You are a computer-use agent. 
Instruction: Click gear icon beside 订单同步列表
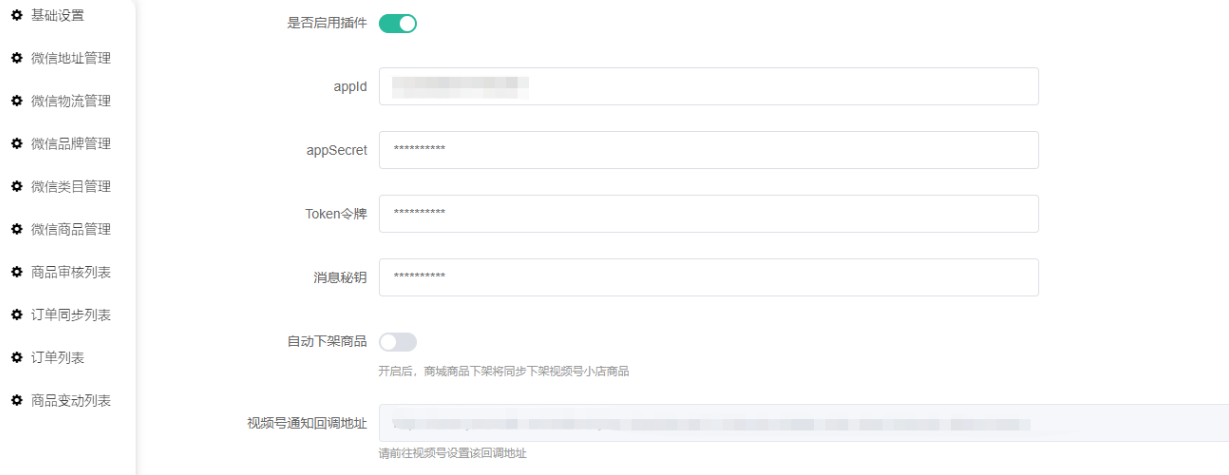click(x=16, y=315)
